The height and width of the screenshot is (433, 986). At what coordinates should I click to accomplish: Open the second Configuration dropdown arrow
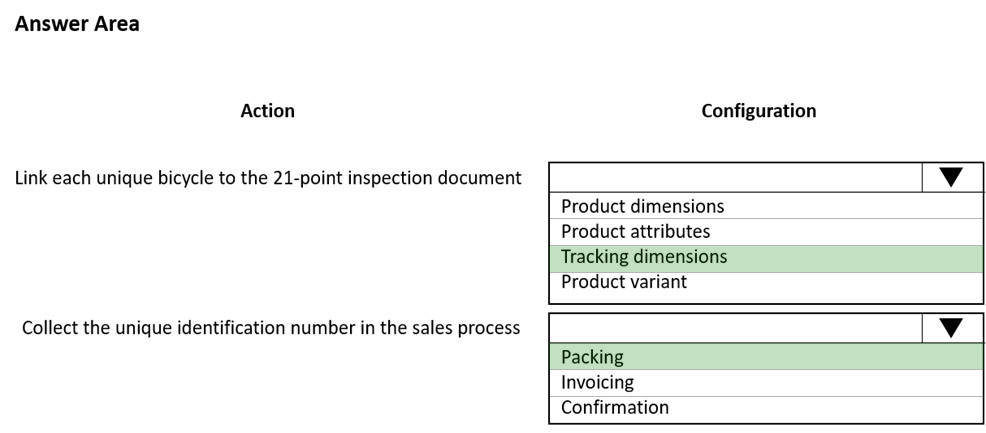coord(951,327)
